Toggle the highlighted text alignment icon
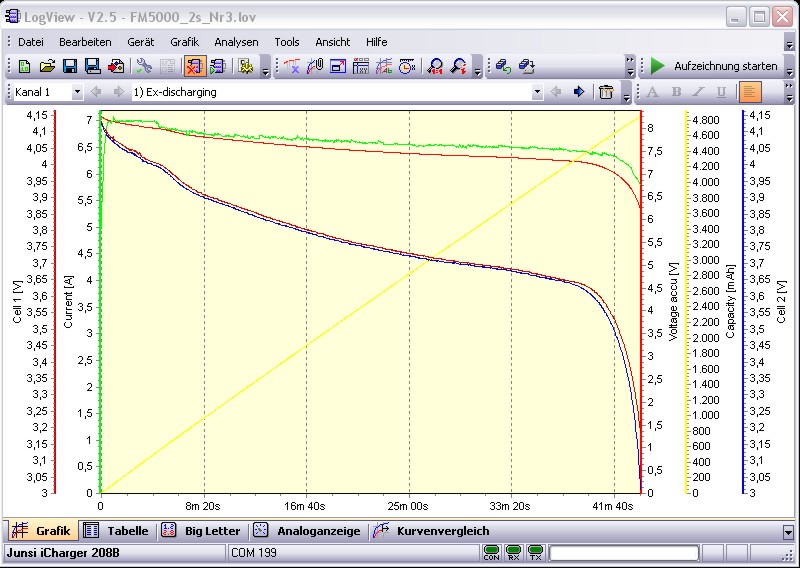This screenshot has height=568, width=800. point(749,92)
